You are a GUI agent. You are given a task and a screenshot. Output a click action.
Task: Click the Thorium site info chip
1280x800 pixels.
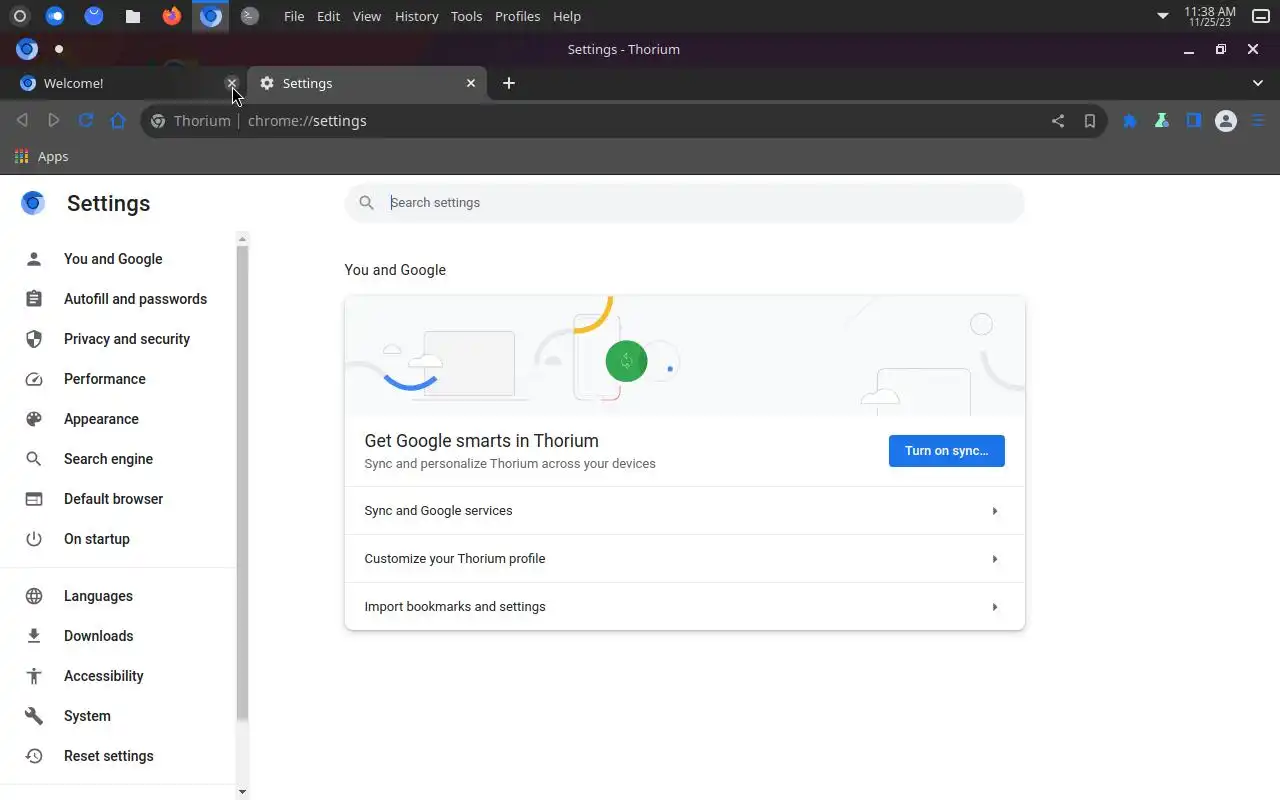coord(191,121)
